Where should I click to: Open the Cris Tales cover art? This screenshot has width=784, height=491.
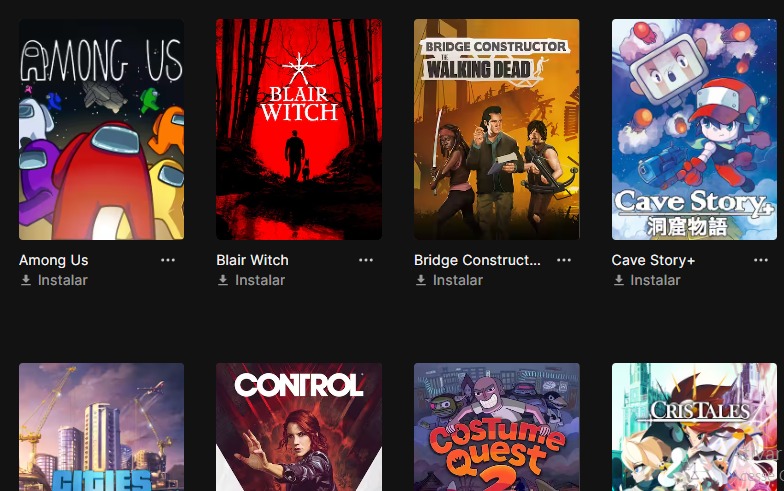pos(694,427)
